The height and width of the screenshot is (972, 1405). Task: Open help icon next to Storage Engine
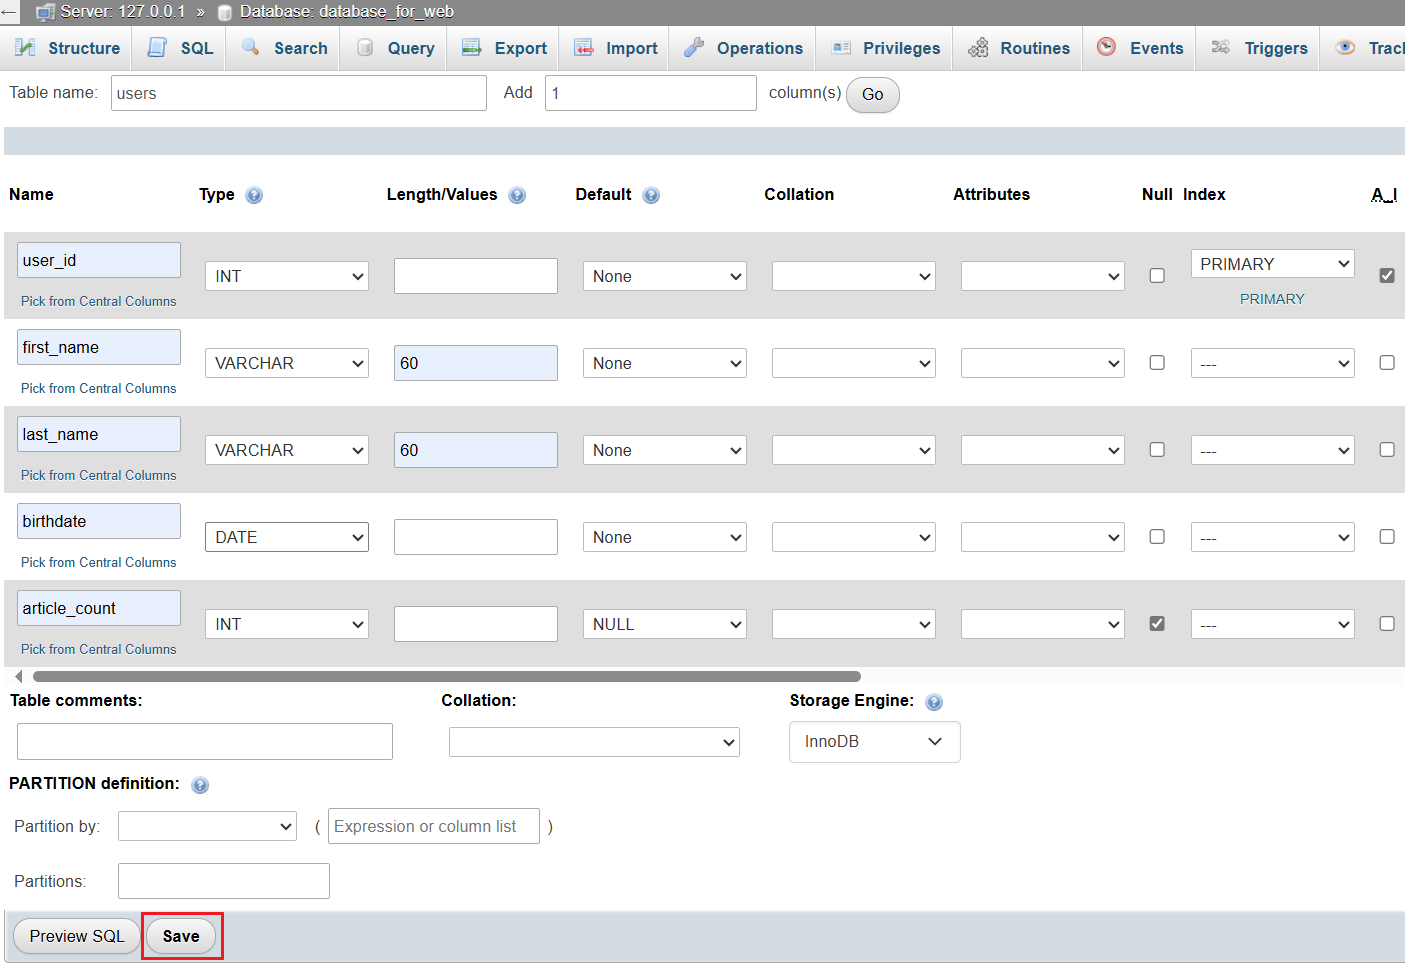click(934, 702)
